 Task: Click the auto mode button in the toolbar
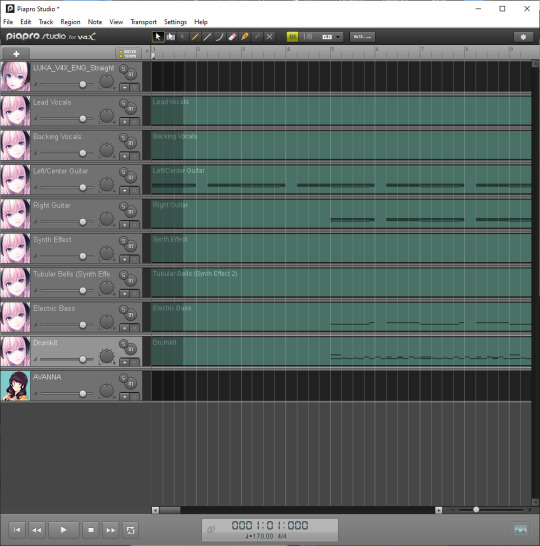[362, 37]
